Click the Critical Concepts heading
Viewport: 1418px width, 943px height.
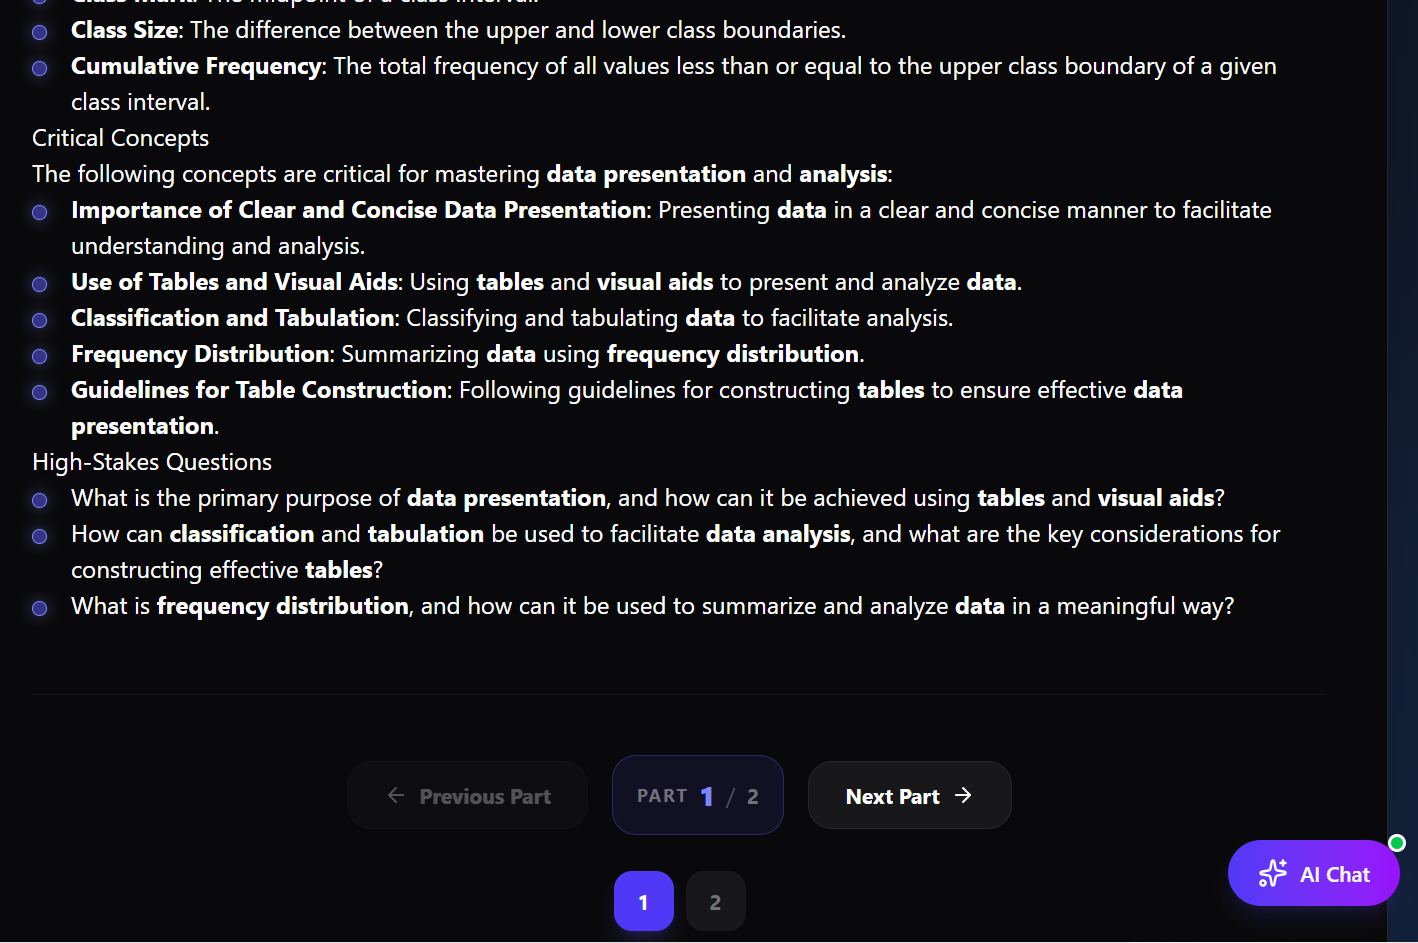tap(120, 138)
